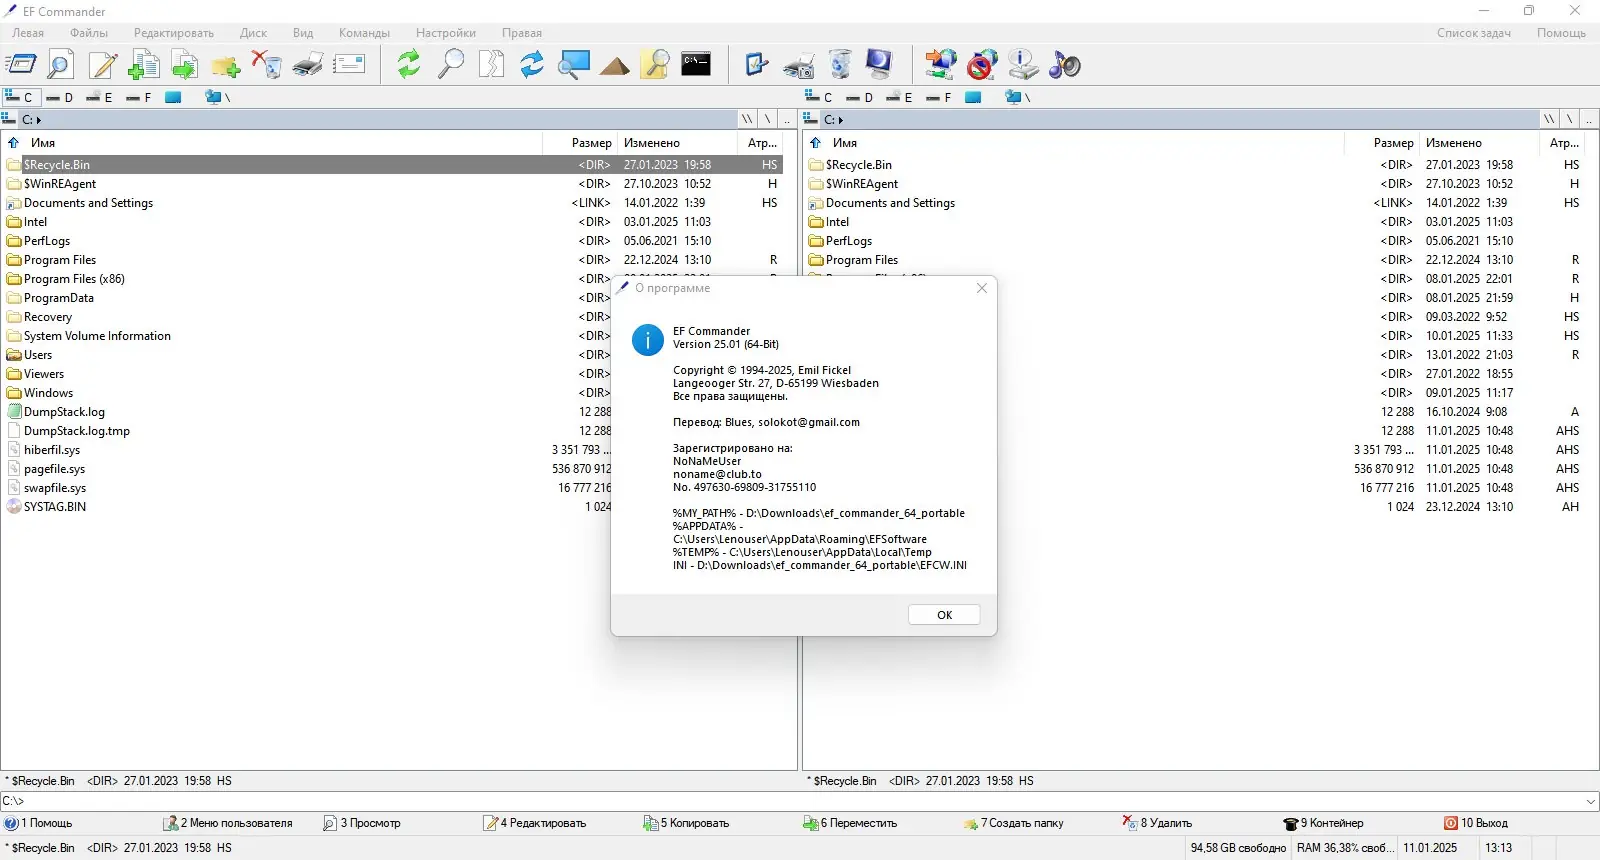Click the brown pyramid toolbar icon
The height and width of the screenshot is (860, 1600).
pos(615,65)
